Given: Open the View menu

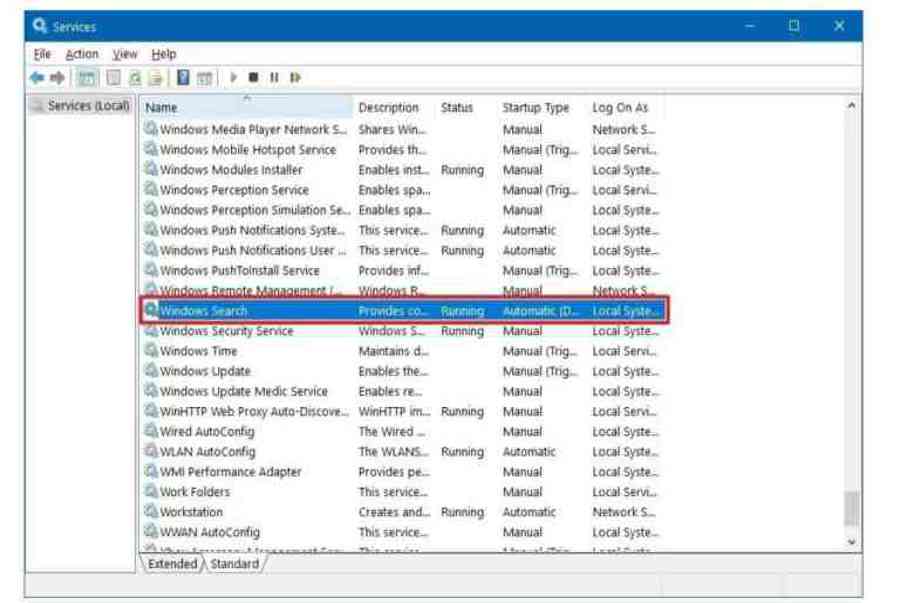Looking at the screenshot, I should [125, 54].
